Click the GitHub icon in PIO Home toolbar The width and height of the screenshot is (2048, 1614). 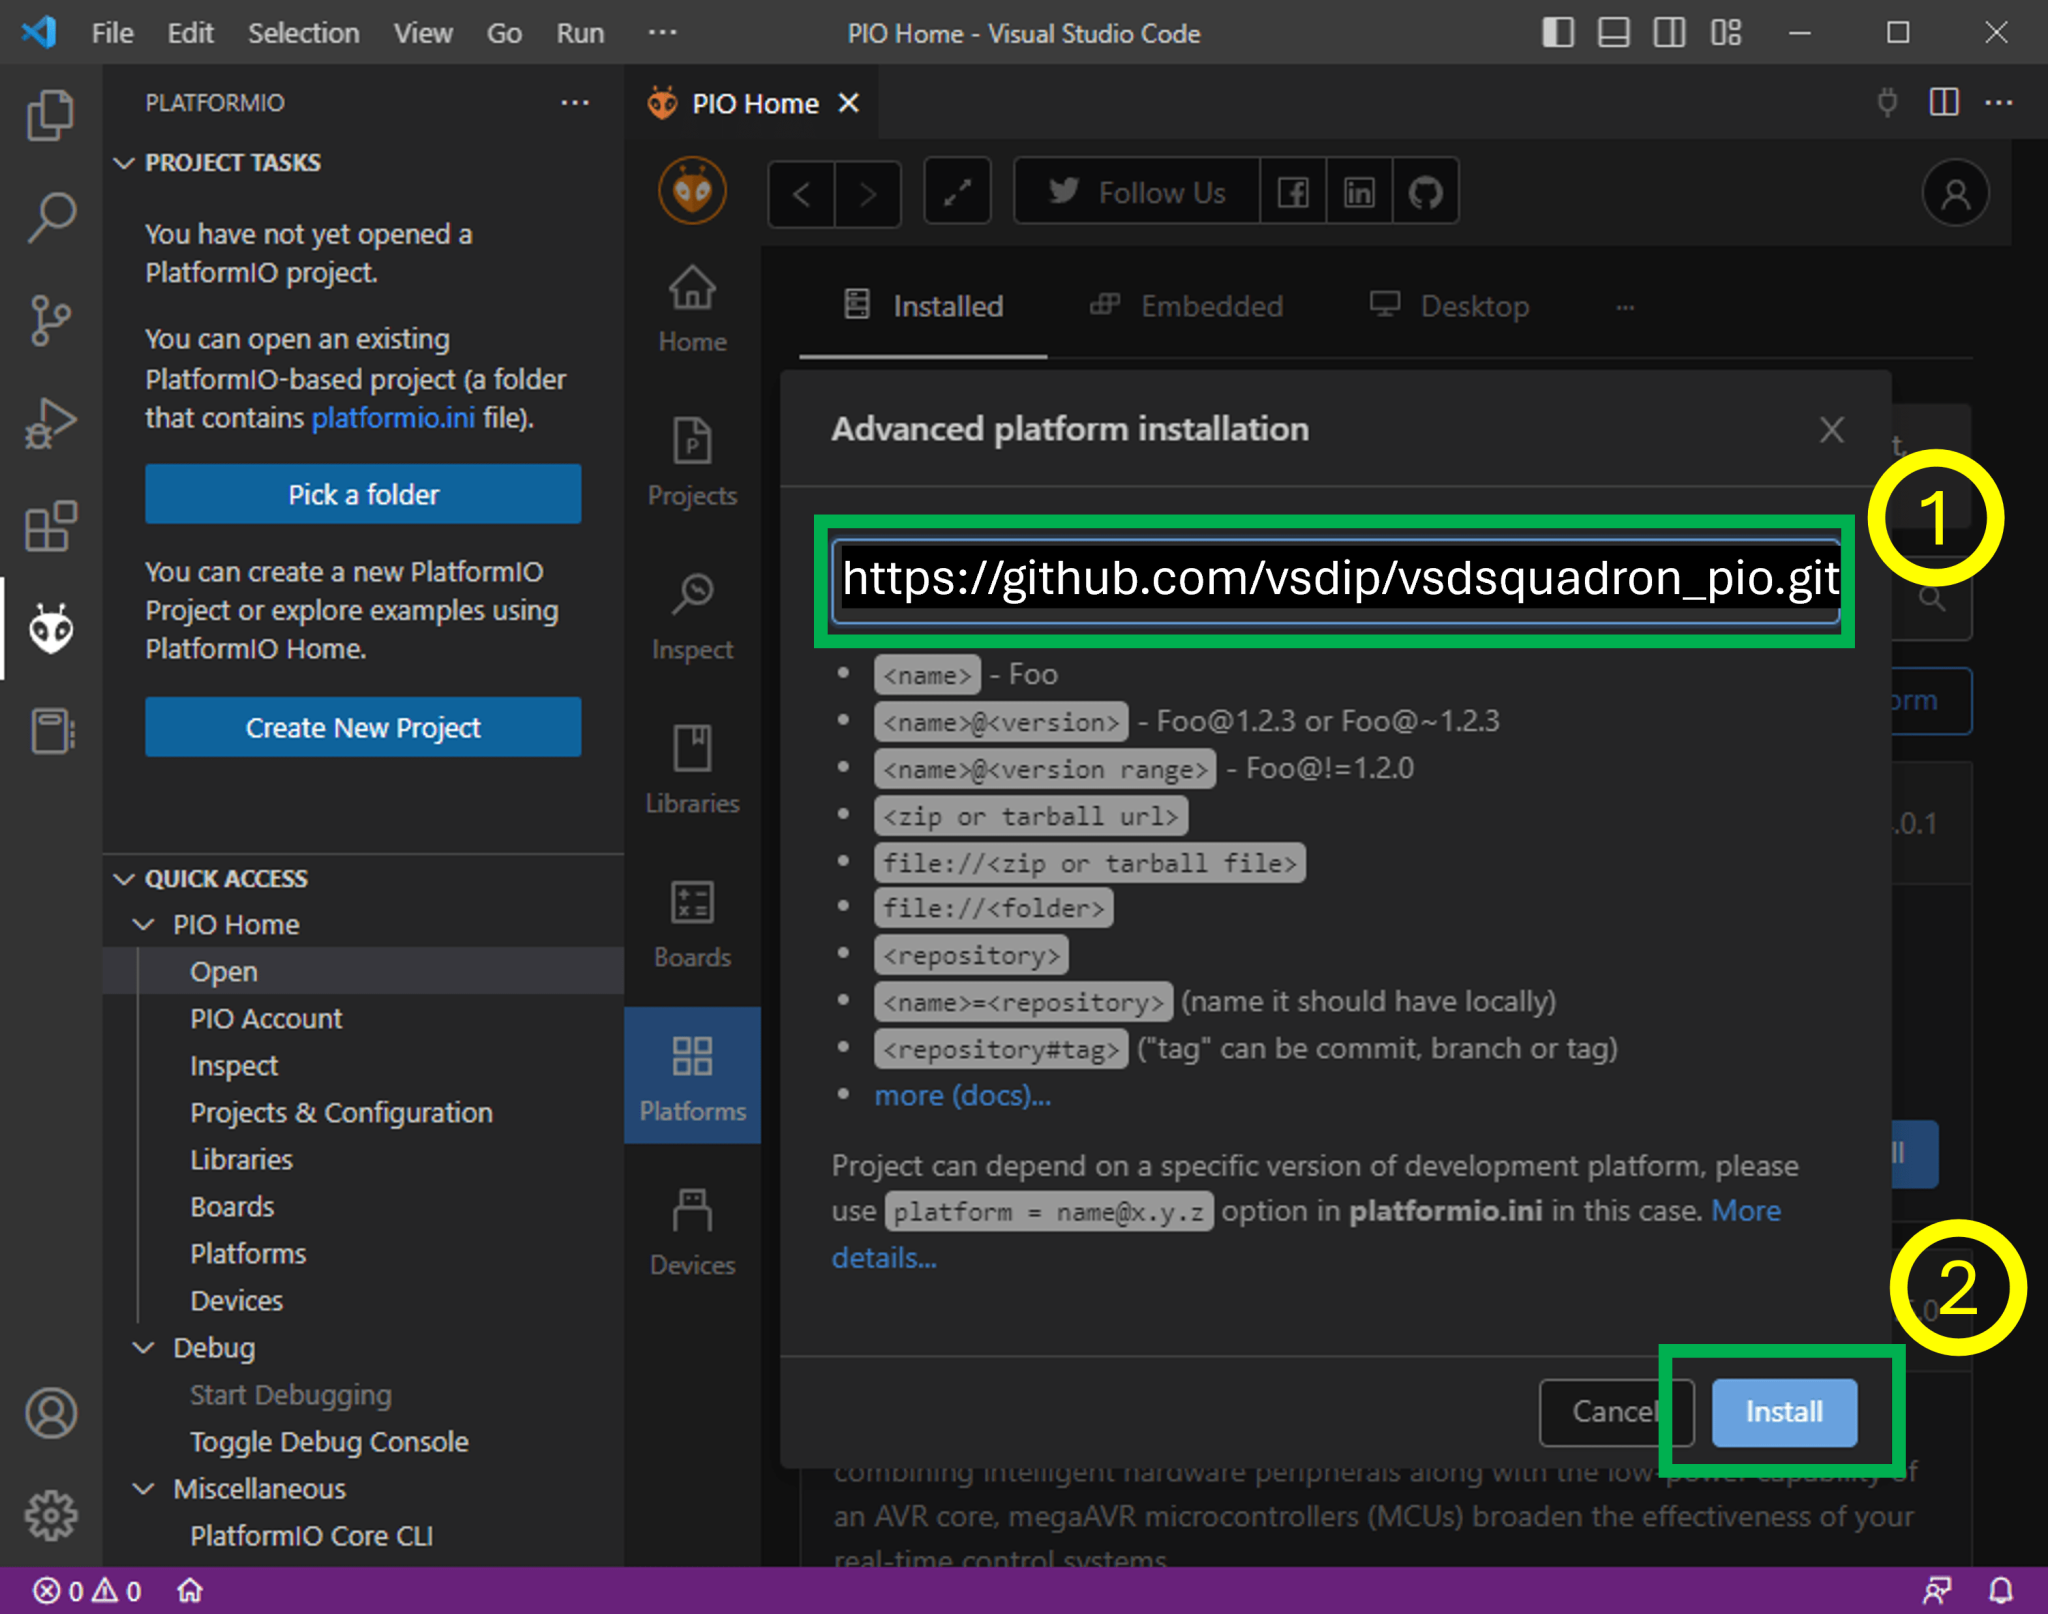tap(1425, 192)
